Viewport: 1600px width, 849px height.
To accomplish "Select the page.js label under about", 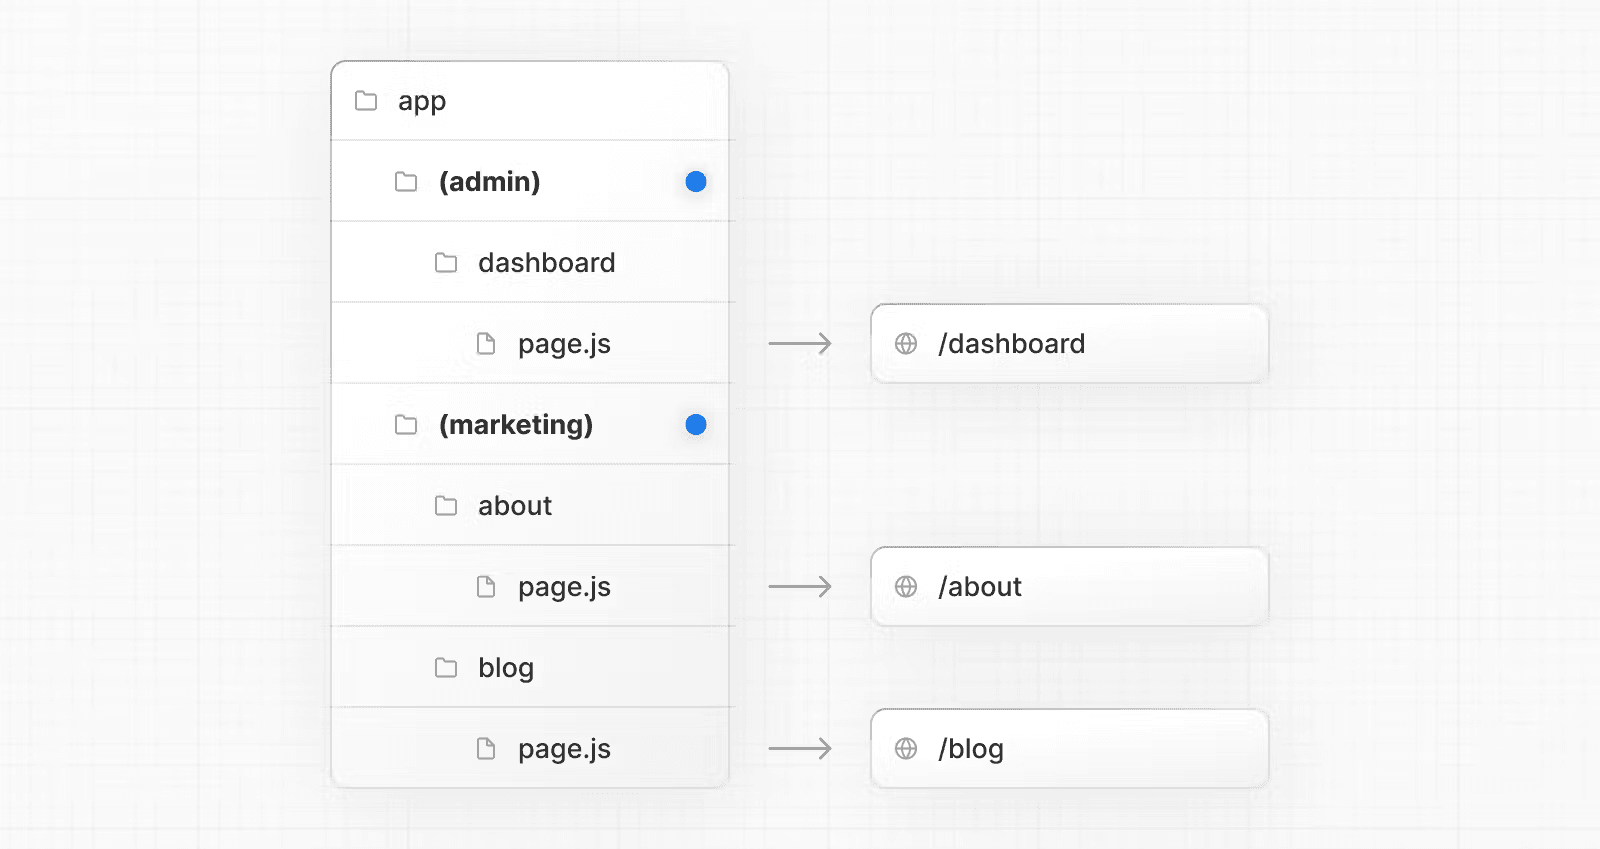I will click(x=564, y=587).
